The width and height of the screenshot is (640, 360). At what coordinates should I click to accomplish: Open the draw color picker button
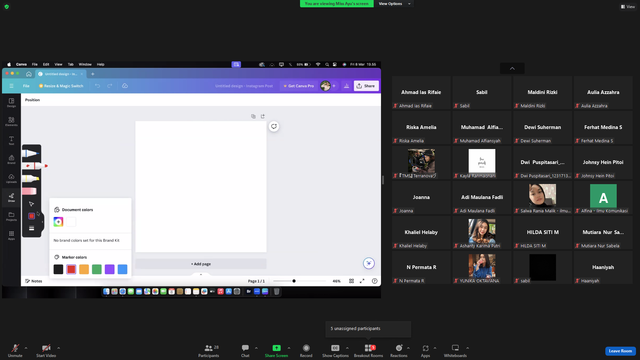31,216
